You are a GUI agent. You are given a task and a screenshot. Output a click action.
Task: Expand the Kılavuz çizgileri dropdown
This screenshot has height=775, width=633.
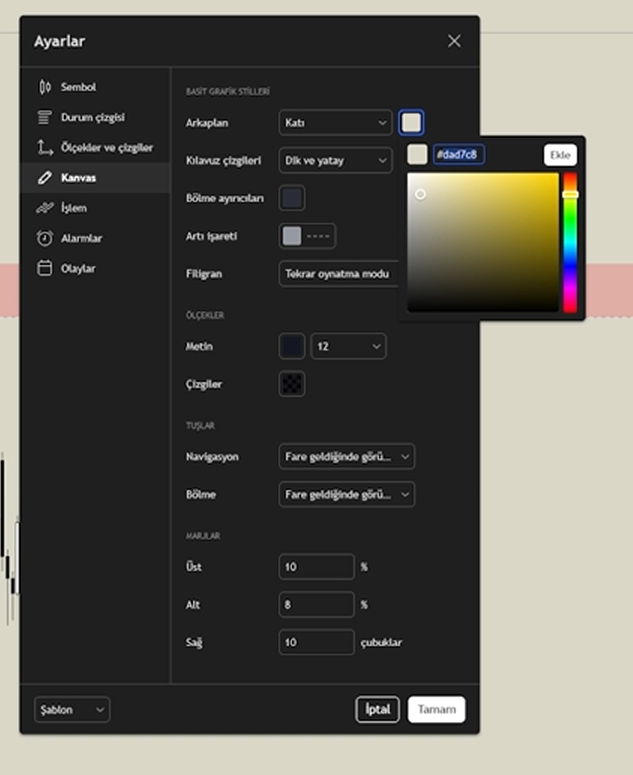tap(336, 161)
